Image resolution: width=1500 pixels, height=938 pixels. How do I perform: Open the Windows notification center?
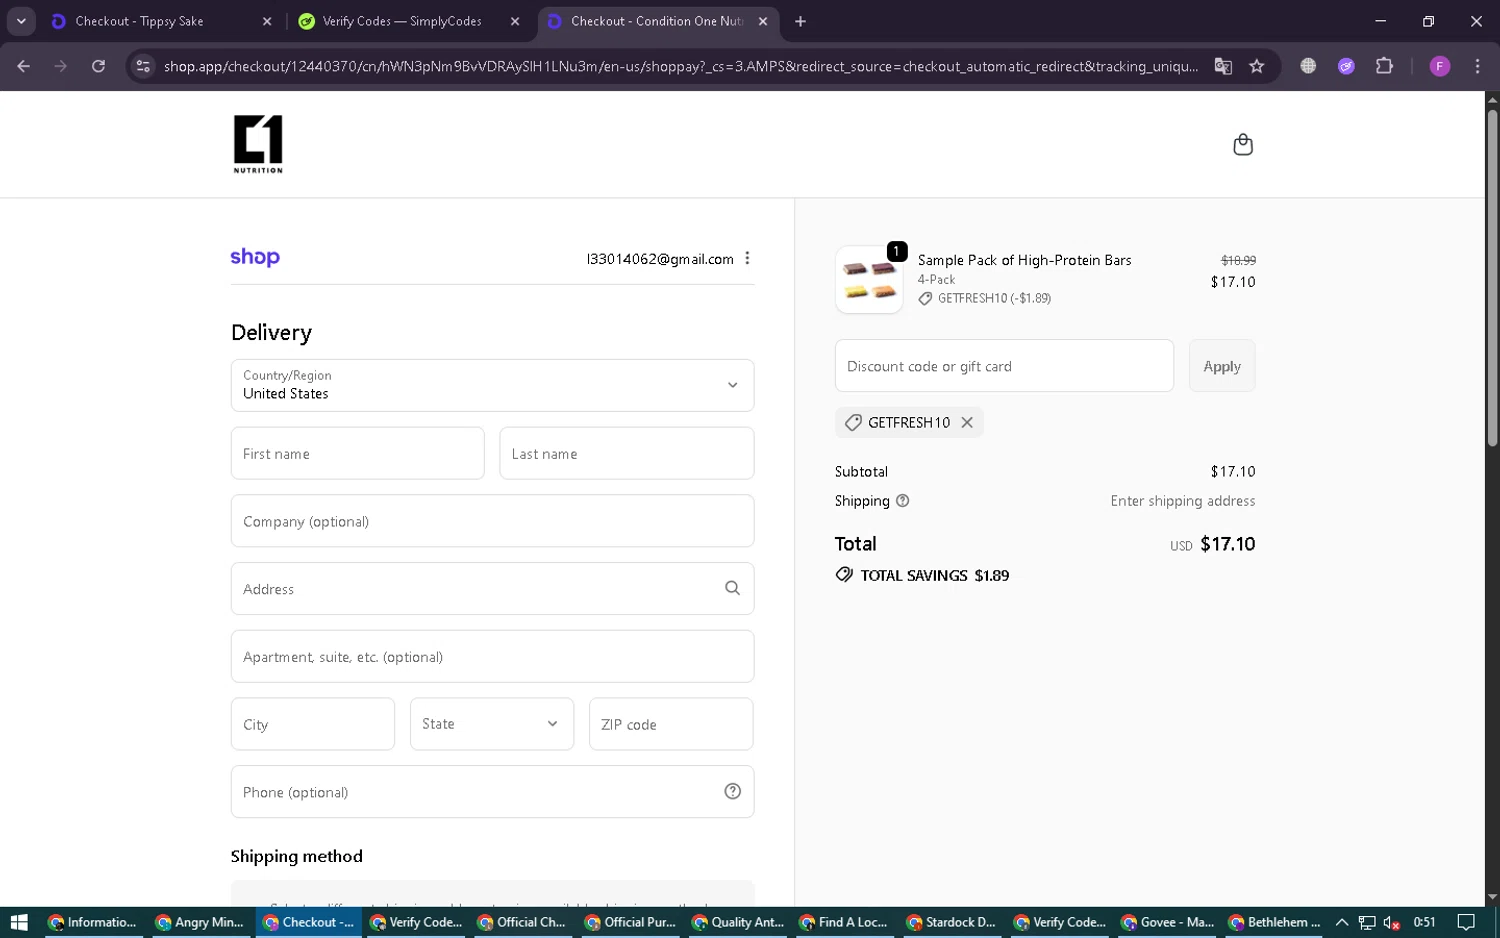[1466, 922]
